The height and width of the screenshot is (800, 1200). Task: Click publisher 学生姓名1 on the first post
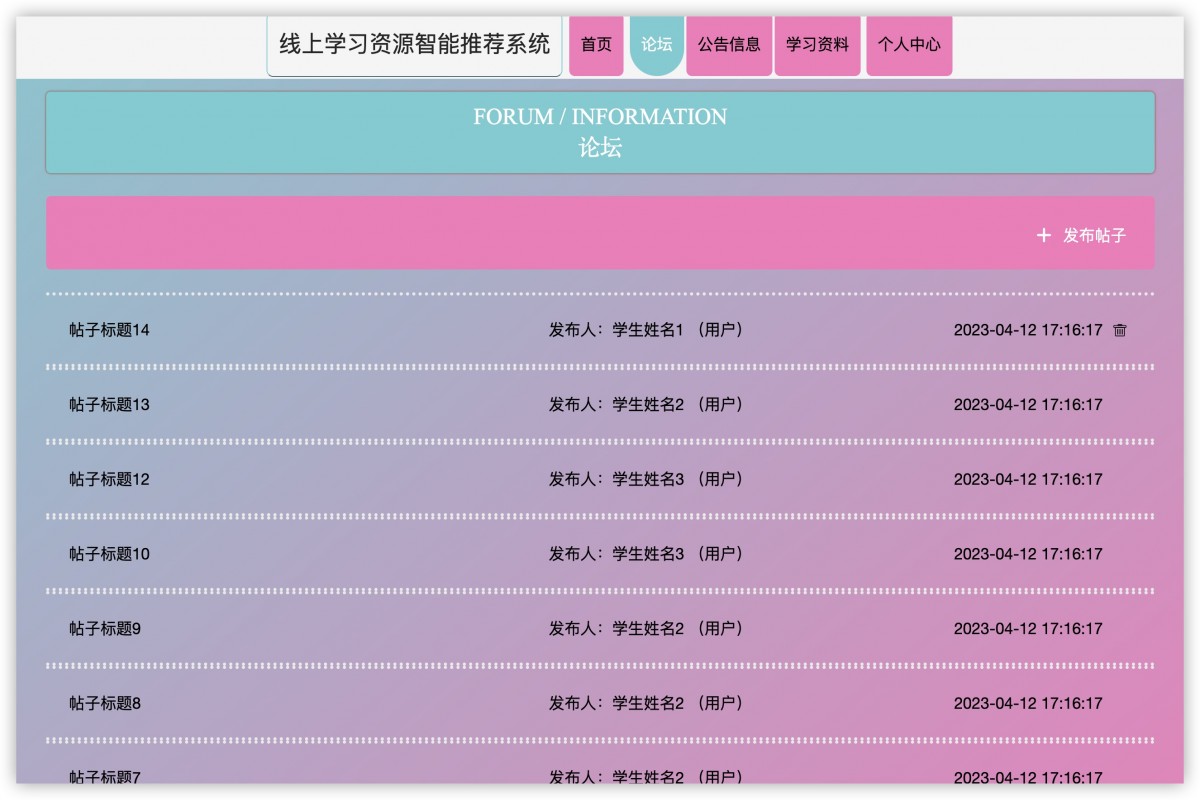[x=648, y=328]
